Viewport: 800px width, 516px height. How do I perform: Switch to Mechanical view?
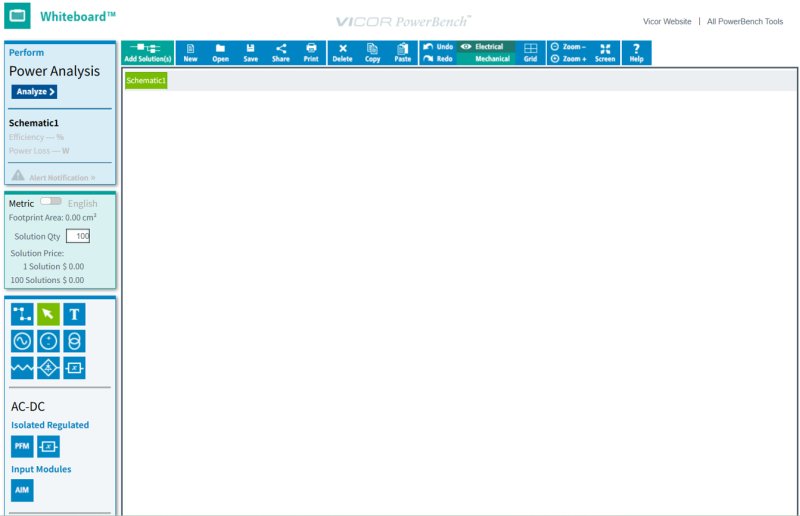tap(486, 59)
